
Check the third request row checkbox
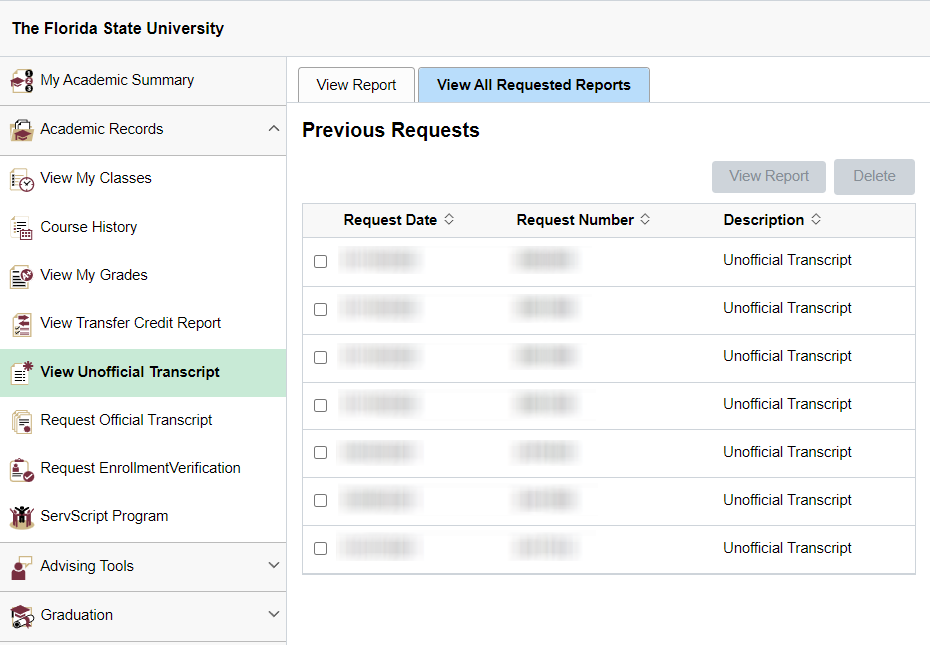point(320,357)
